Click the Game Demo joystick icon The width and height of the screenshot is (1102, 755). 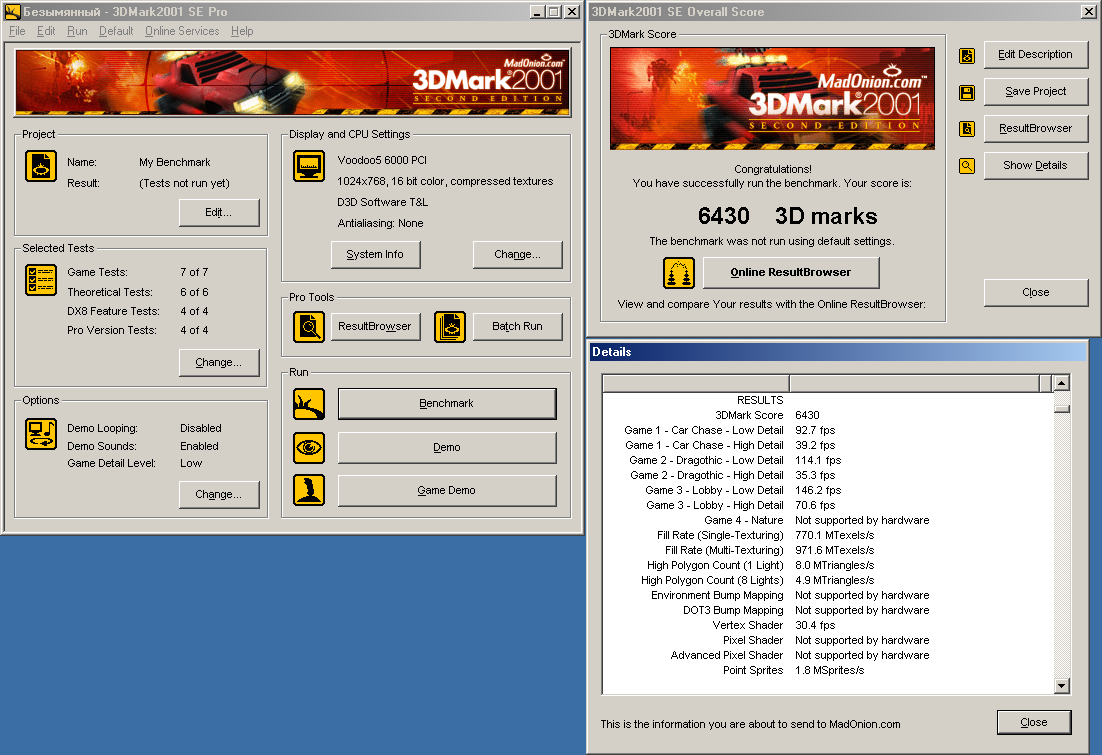[309, 491]
